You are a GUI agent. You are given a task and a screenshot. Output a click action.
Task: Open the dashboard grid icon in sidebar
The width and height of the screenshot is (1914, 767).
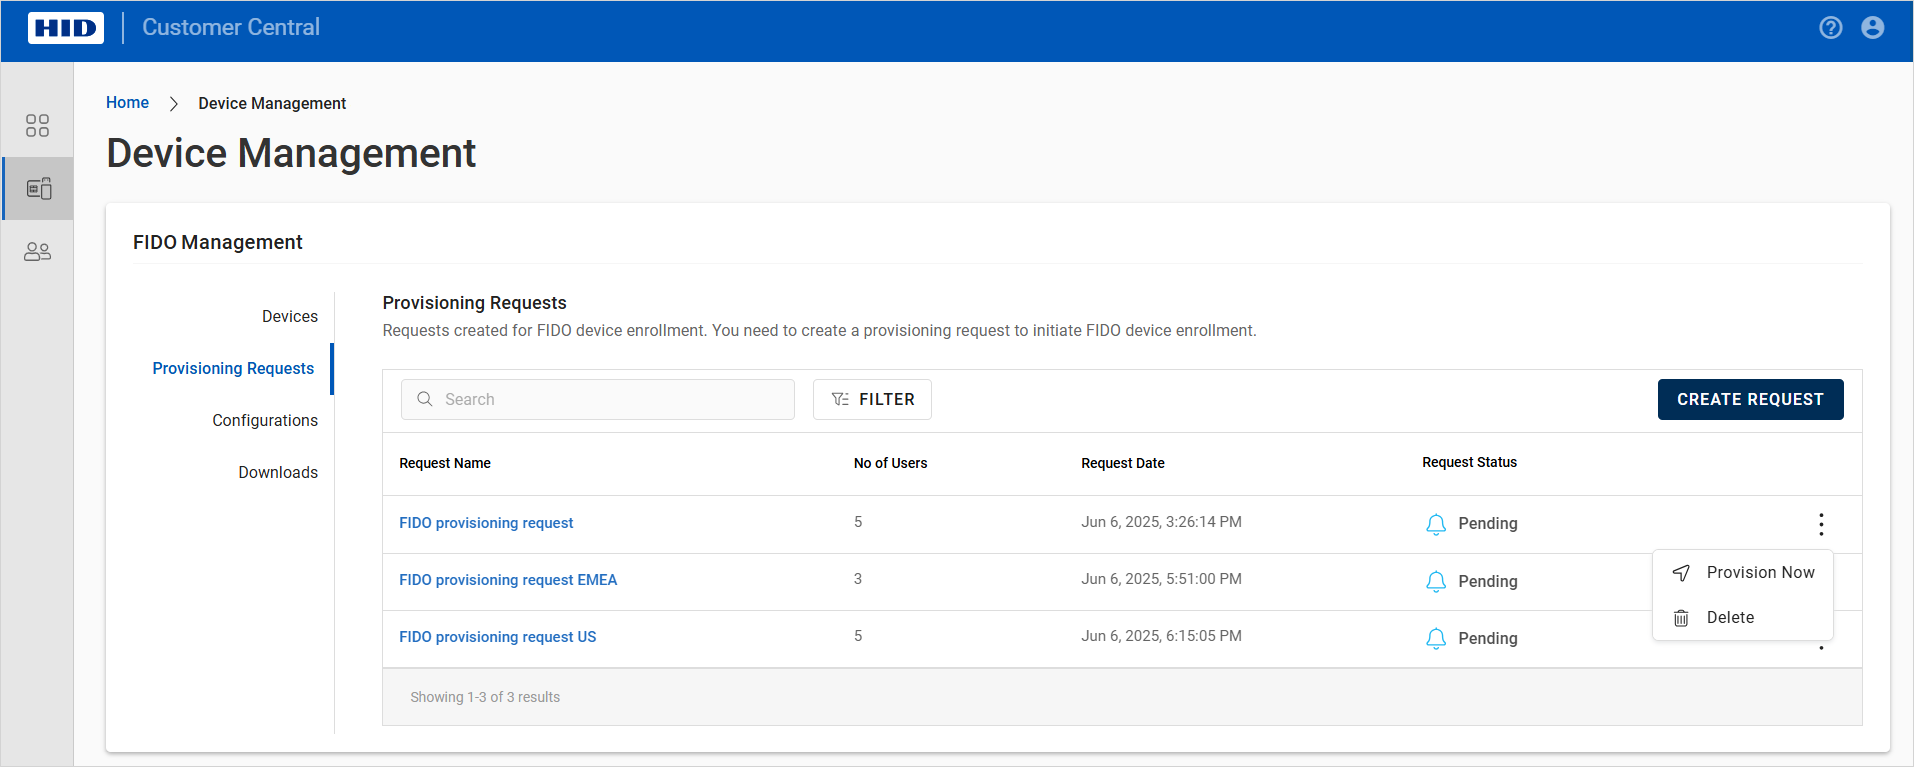point(37,125)
